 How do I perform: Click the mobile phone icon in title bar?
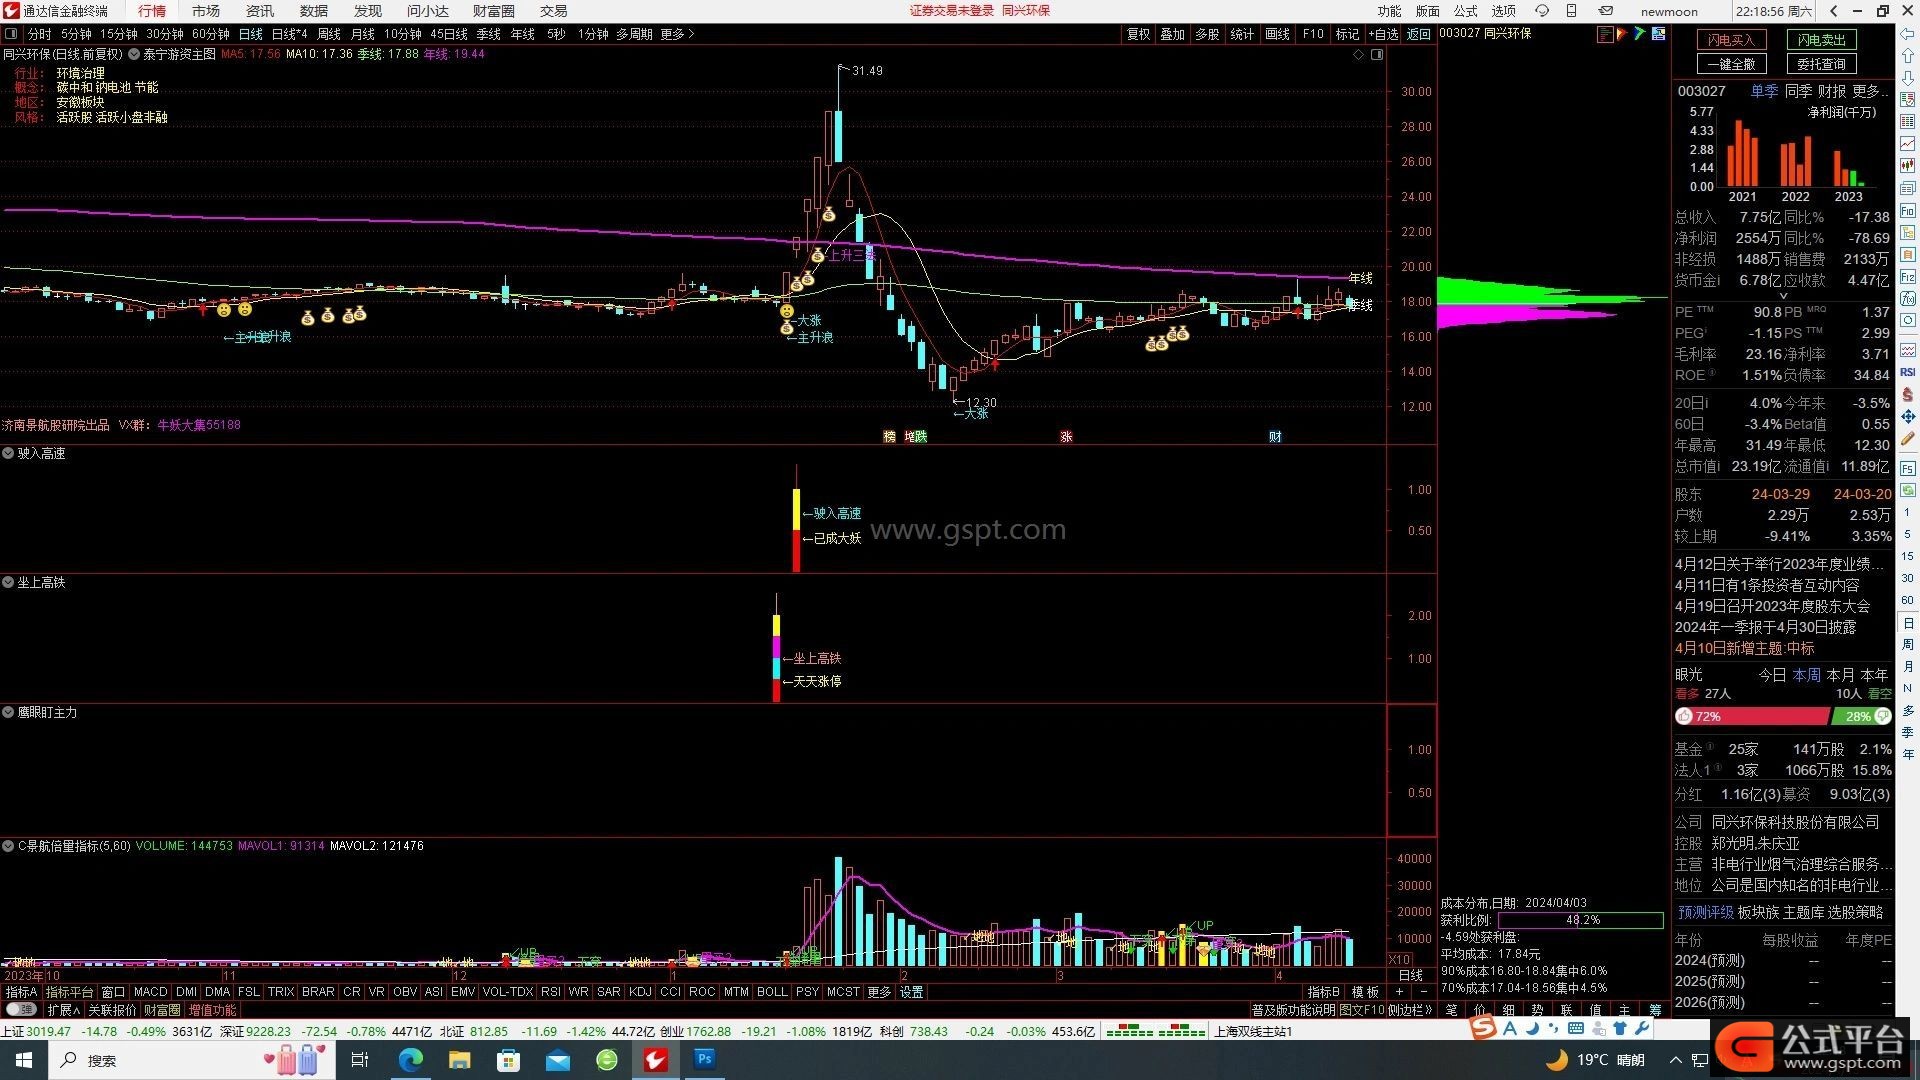pyautogui.click(x=1571, y=11)
